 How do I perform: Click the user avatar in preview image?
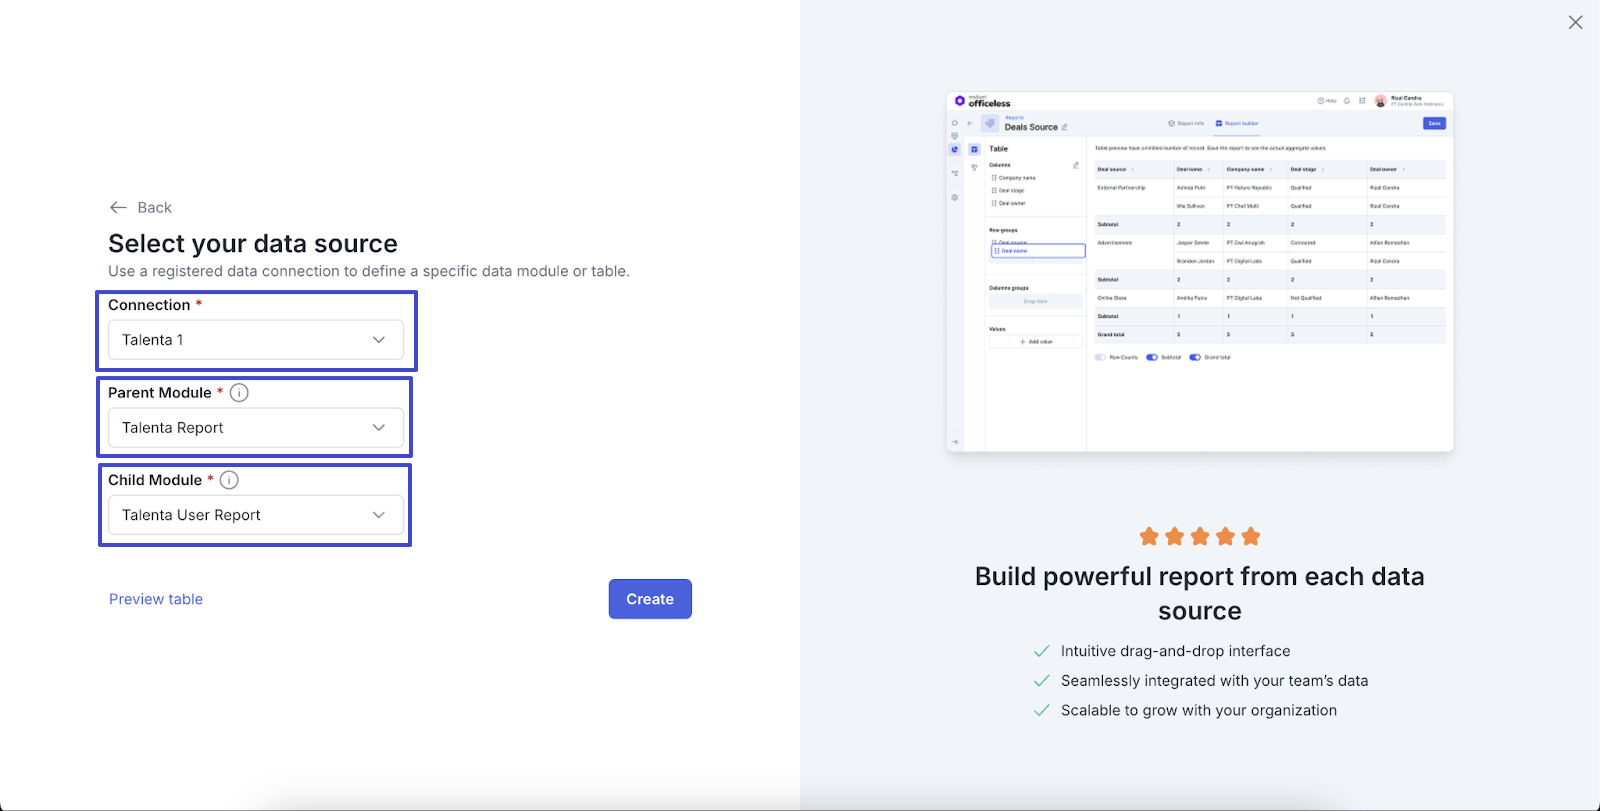coord(1380,101)
